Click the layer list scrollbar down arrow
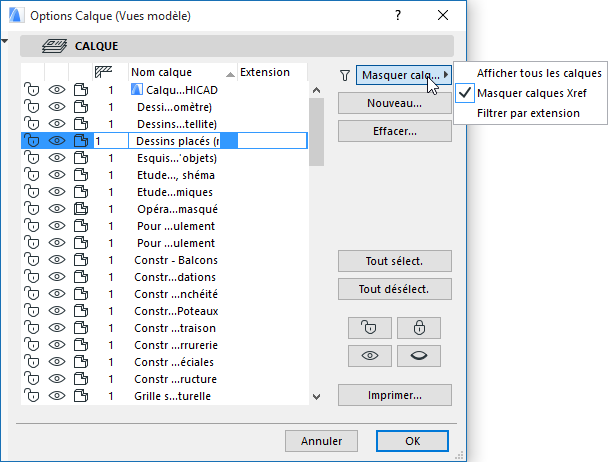 317,396
